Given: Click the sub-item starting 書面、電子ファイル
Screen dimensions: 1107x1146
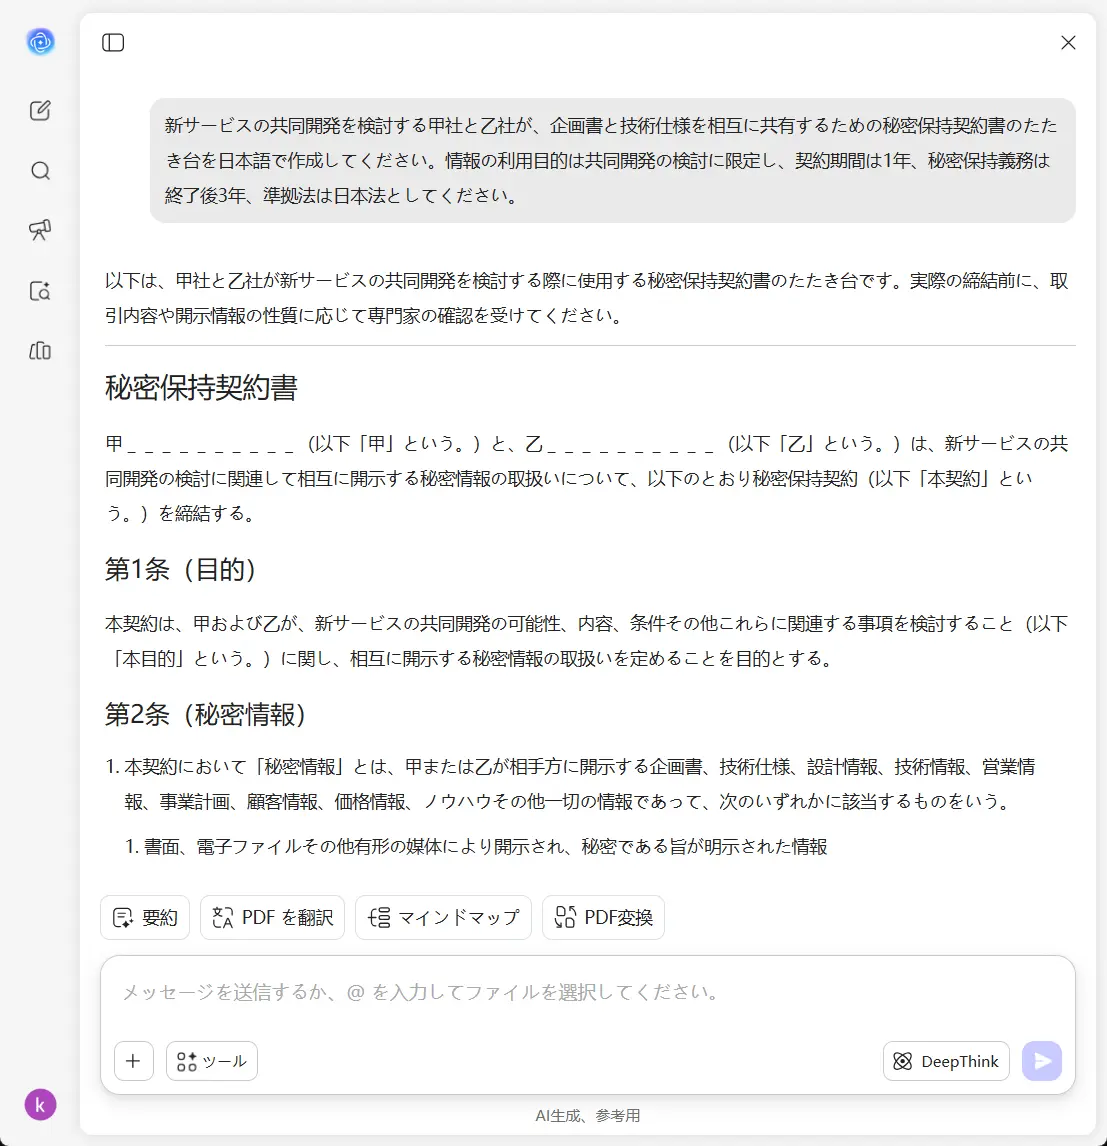Looking at the screenshot, I should 485,846.
